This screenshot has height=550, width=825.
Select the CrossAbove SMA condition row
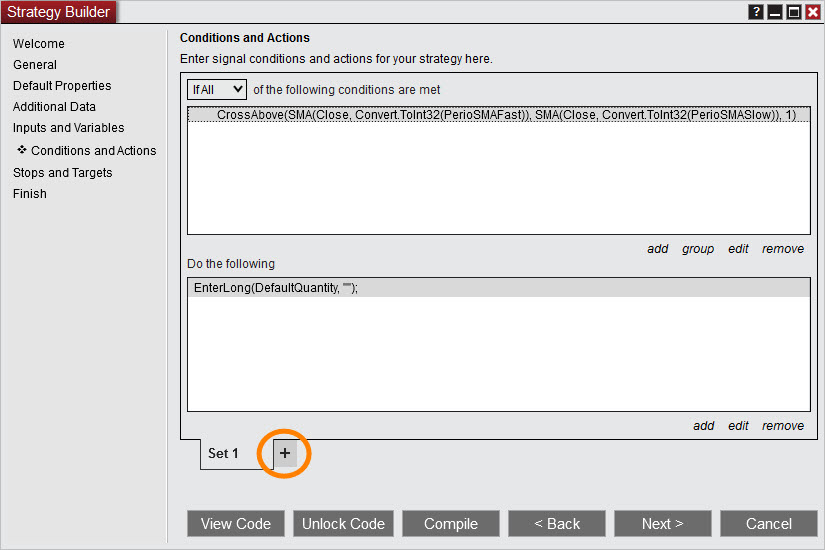tap(499, 115)
